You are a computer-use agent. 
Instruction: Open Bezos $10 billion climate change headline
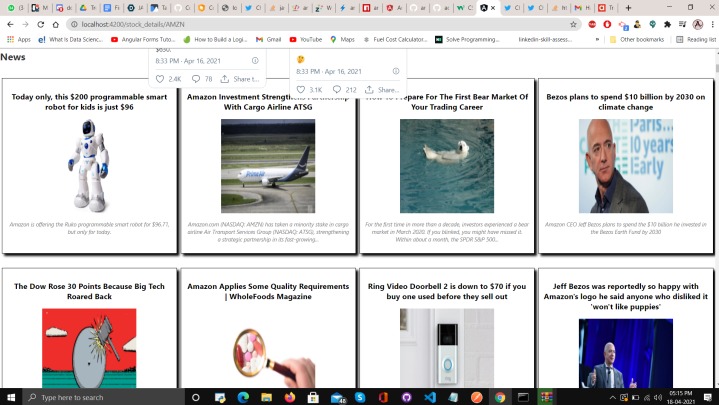coord(625,102)
